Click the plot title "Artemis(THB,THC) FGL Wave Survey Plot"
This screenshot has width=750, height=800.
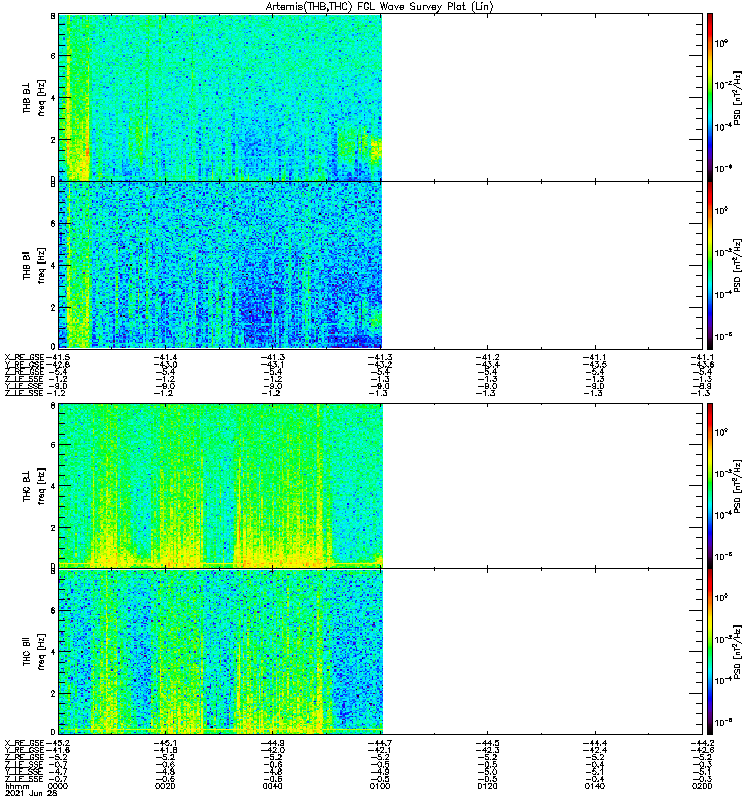(x=380, y=6)
